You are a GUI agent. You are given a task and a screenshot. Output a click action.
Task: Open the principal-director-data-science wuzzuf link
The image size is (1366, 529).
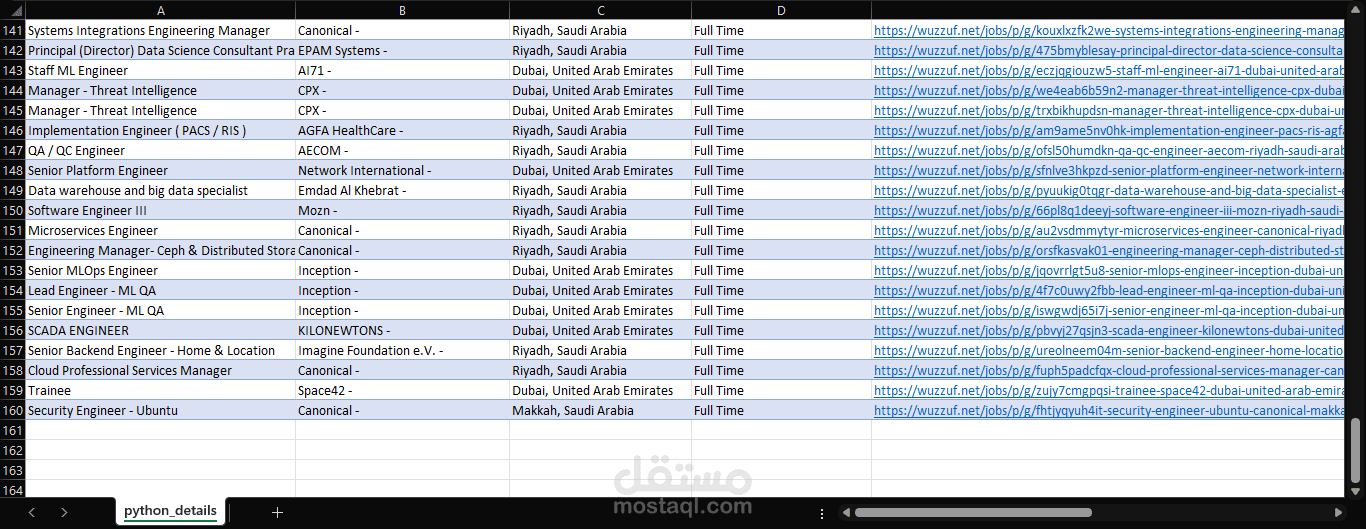coord(1109,50)
